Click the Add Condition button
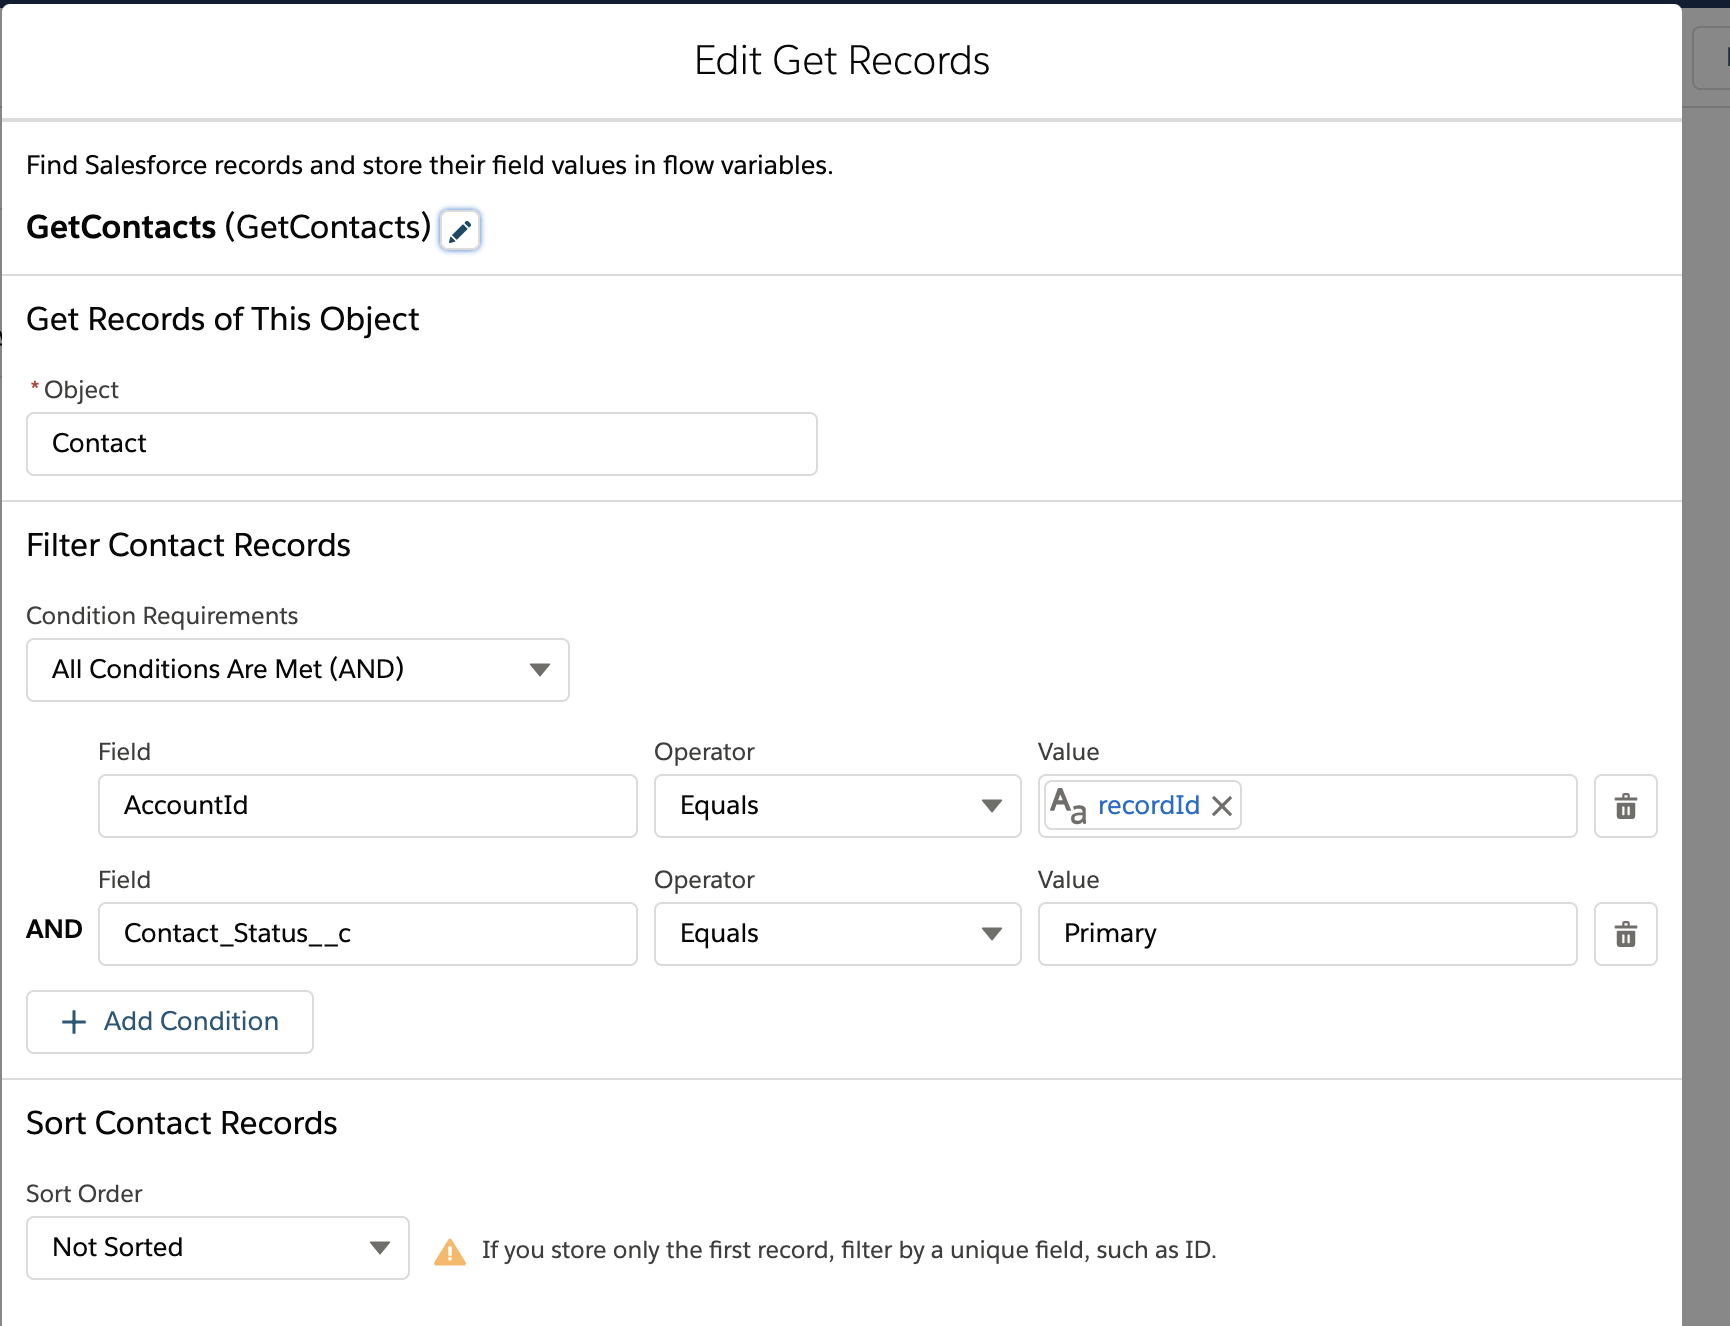The image size is (1730, 1326). click(x=170, y=1022)
